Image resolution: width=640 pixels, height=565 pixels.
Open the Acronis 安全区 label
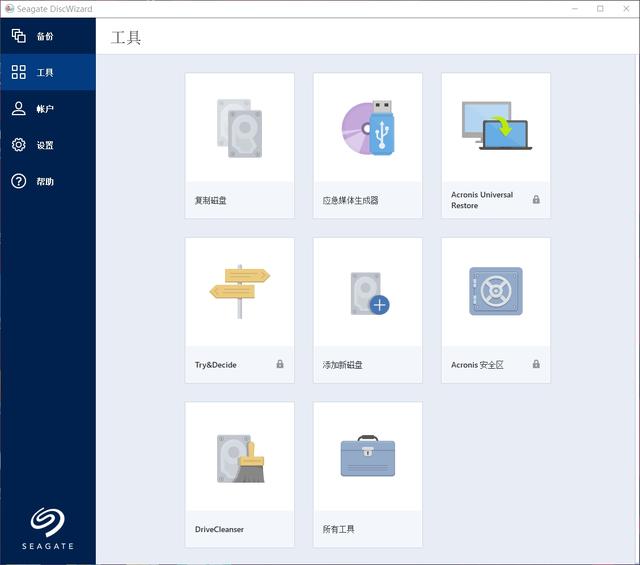(x=477, y=365)
